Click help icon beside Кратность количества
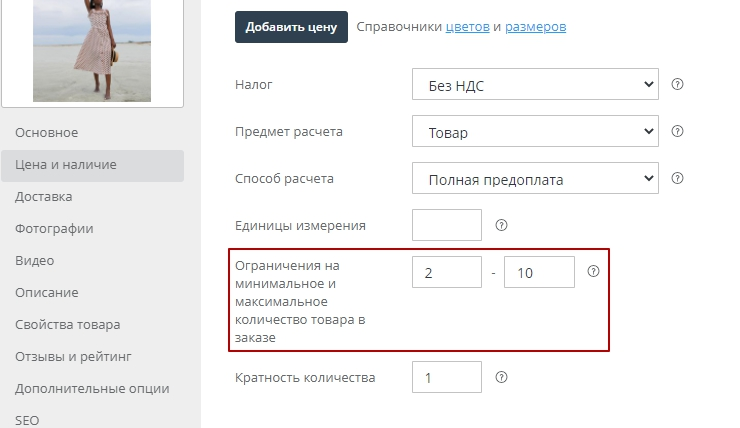The image size is (740, 428). pyautogui.click(x=501, y=377)
